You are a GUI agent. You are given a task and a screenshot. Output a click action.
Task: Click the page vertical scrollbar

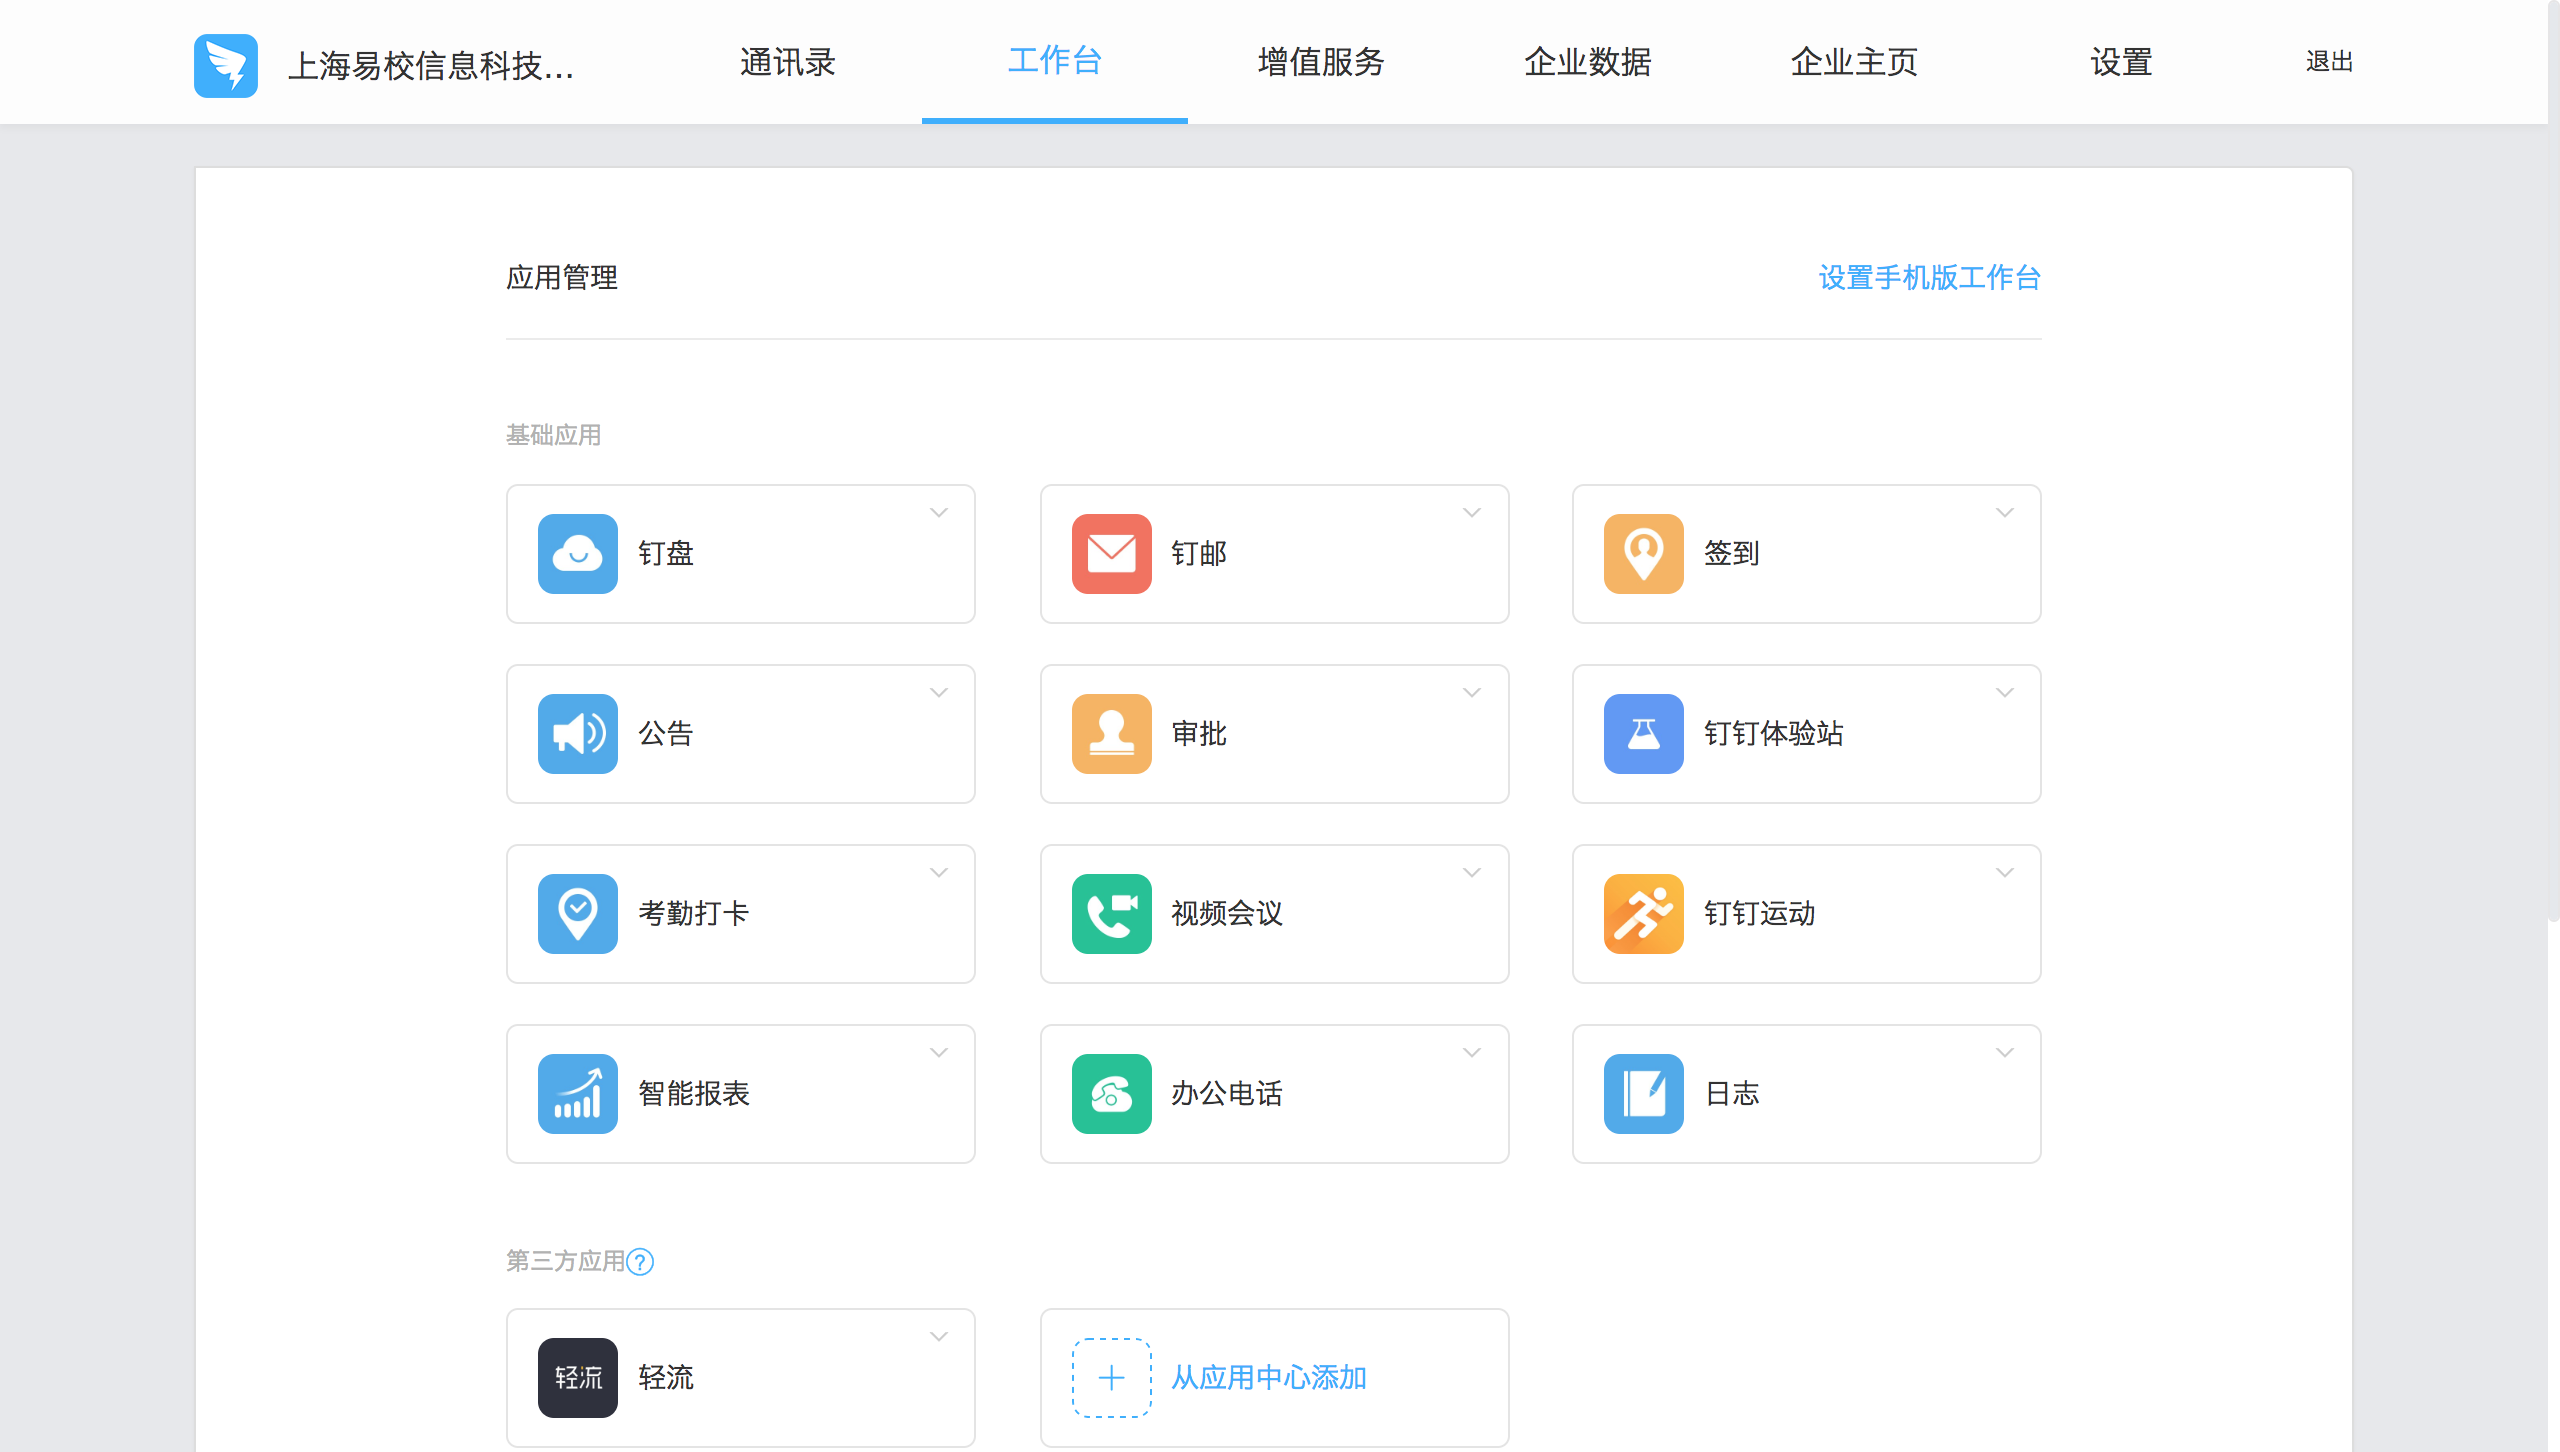(x=2554, y=460)
